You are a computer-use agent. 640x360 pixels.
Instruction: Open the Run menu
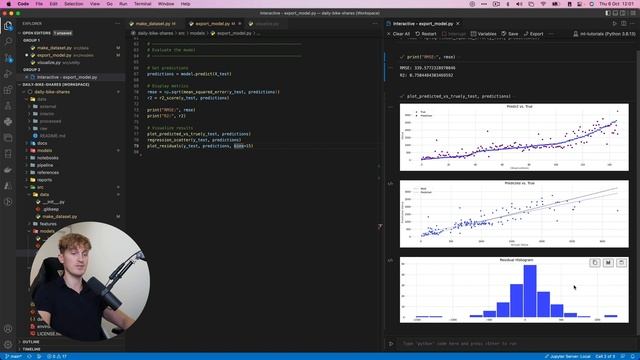click(123, 4)
